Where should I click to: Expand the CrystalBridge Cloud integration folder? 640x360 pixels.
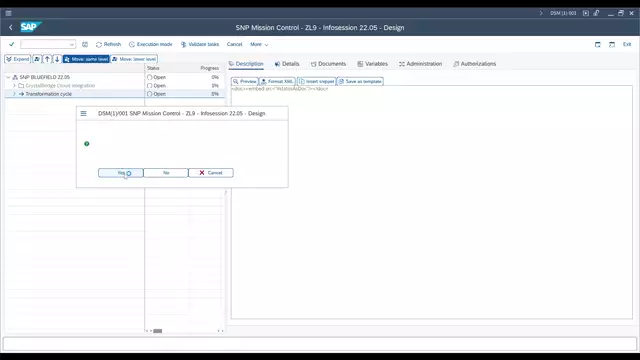coord(14,86)
